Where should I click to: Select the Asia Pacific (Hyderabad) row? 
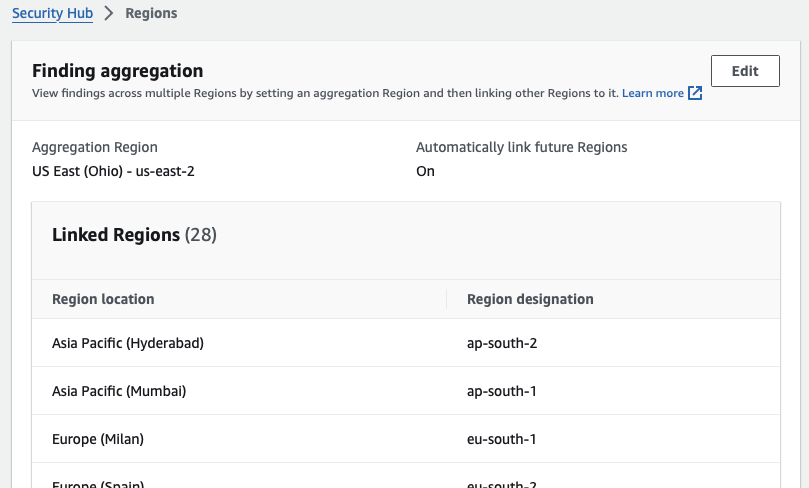128,343
